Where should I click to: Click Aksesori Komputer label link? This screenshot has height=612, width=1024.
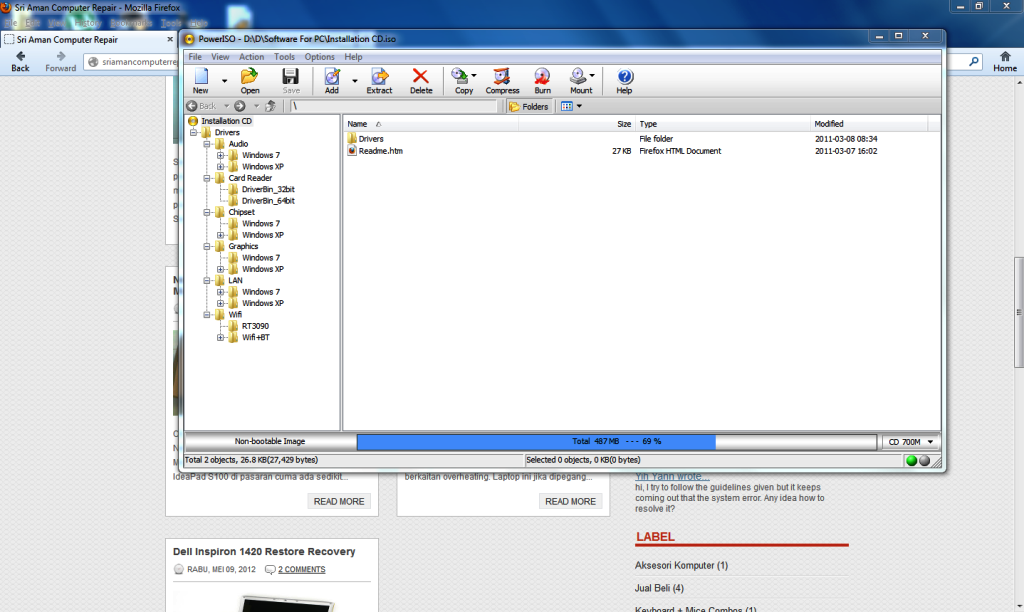pos(681,566)
